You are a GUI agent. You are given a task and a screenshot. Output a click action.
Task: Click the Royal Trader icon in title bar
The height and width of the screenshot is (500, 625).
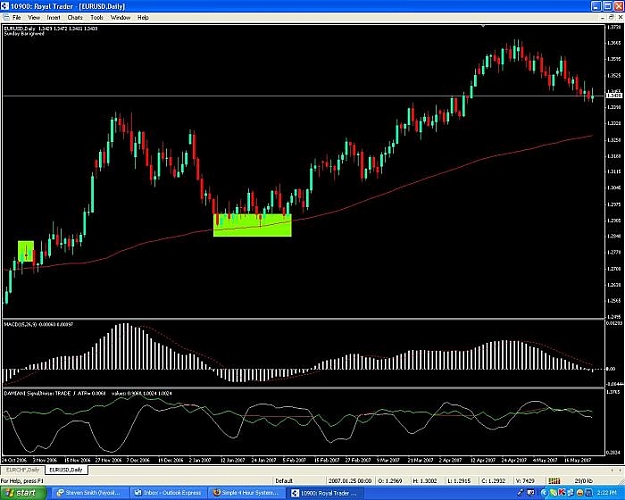coord(5,6)
